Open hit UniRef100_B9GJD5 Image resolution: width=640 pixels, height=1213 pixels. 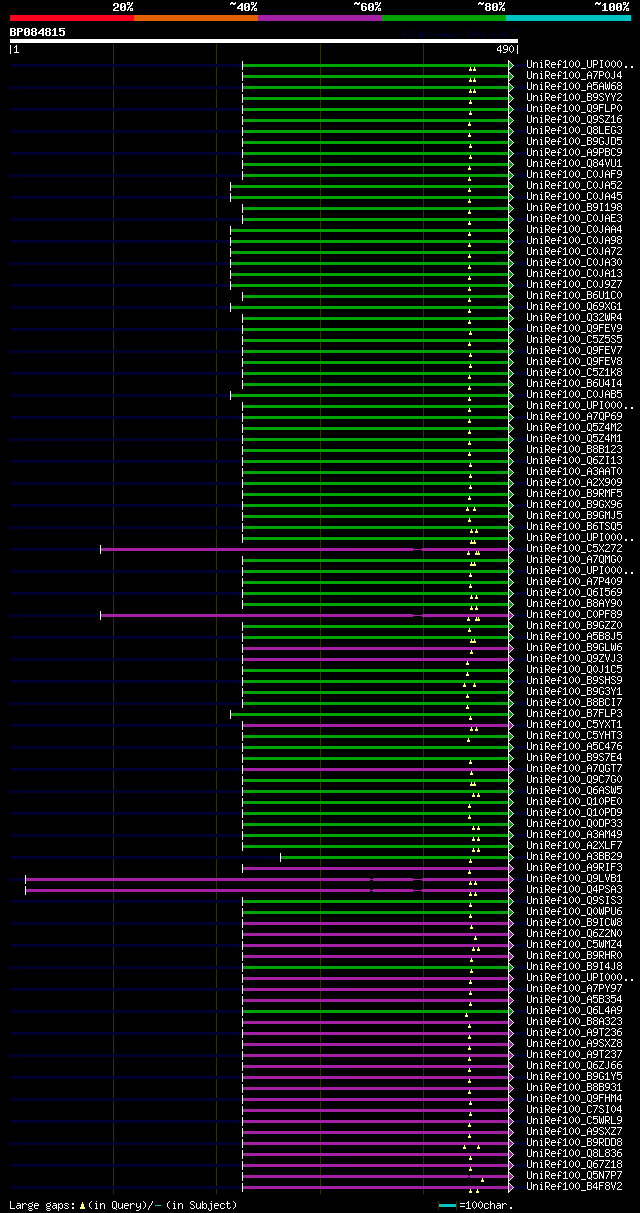(x=574, y=141)
